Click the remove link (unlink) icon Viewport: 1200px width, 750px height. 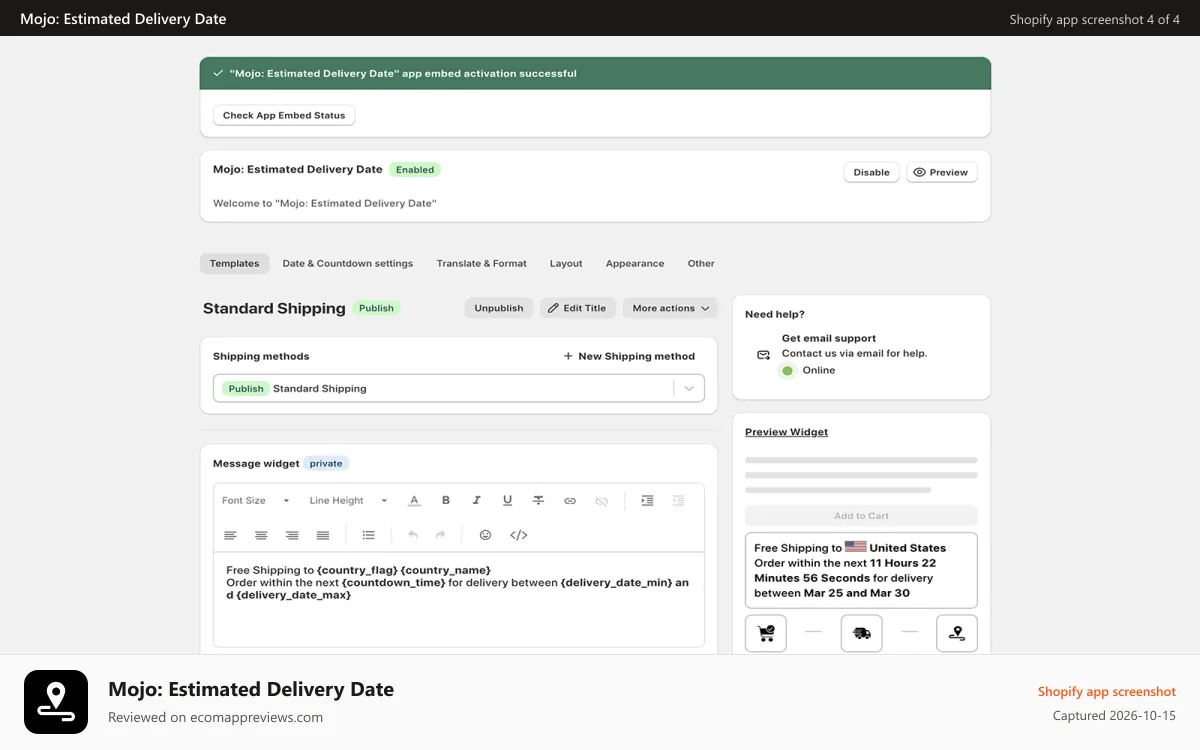tap(601, 501)
